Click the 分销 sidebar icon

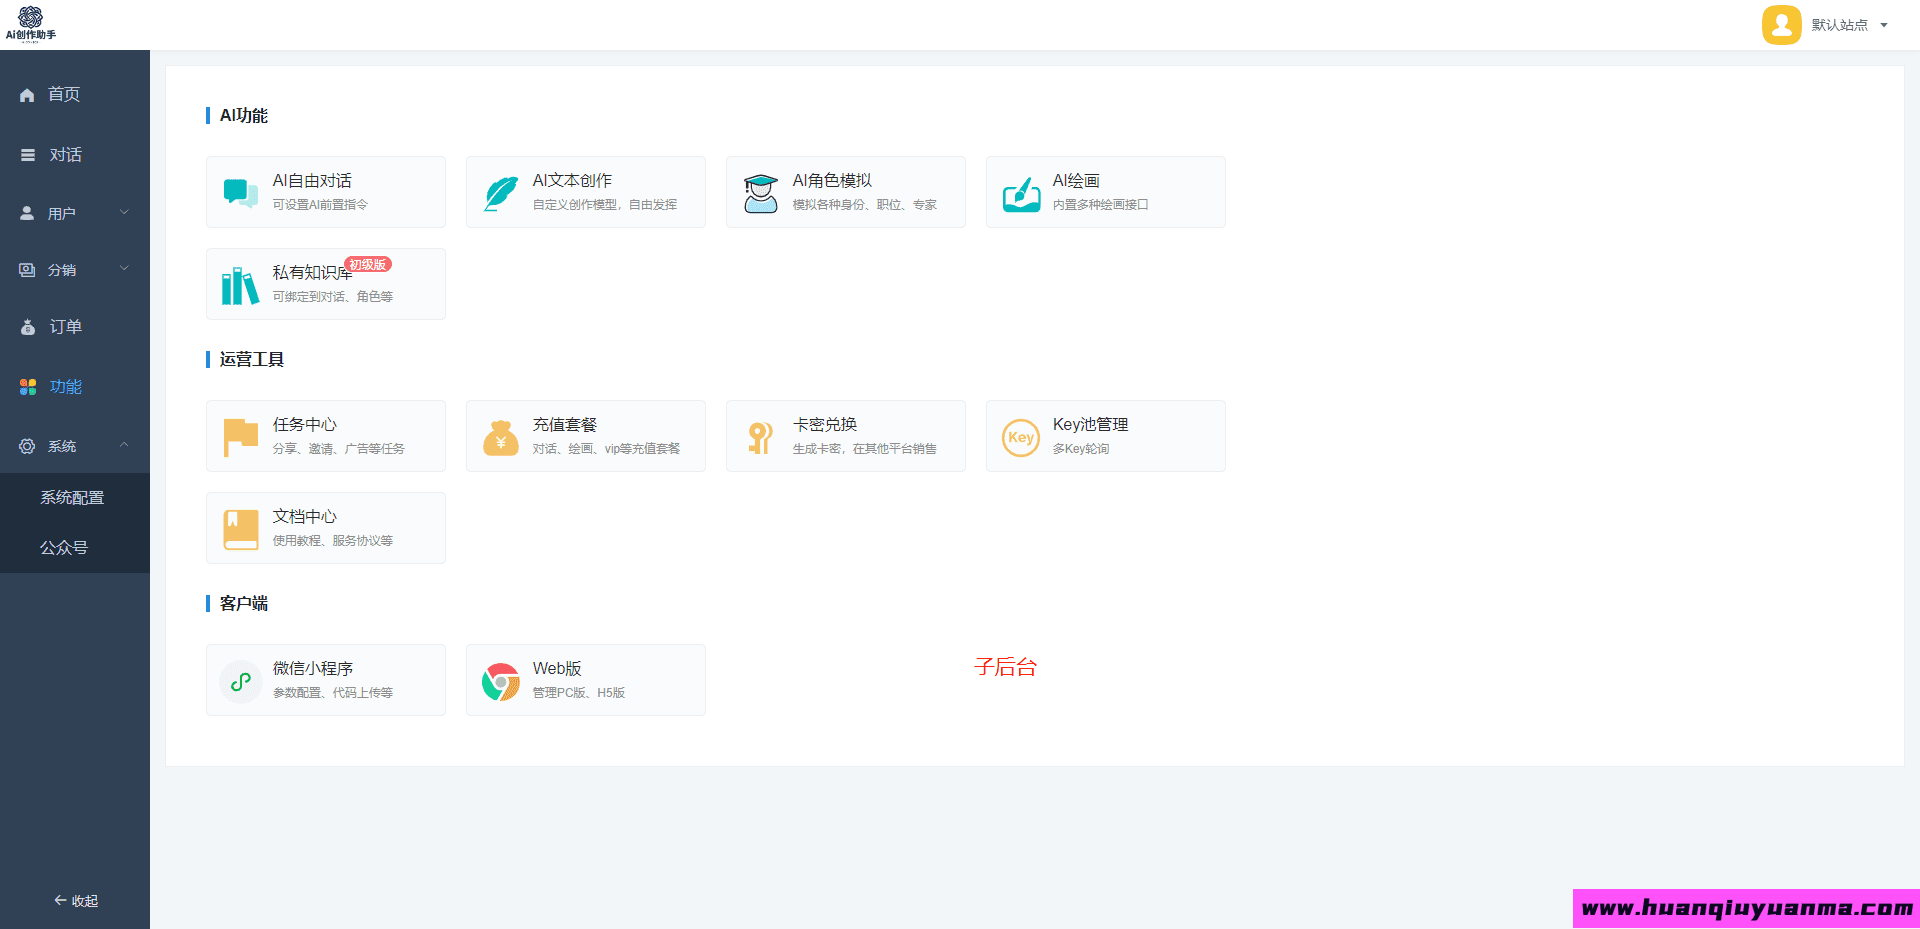pos(27,270)
